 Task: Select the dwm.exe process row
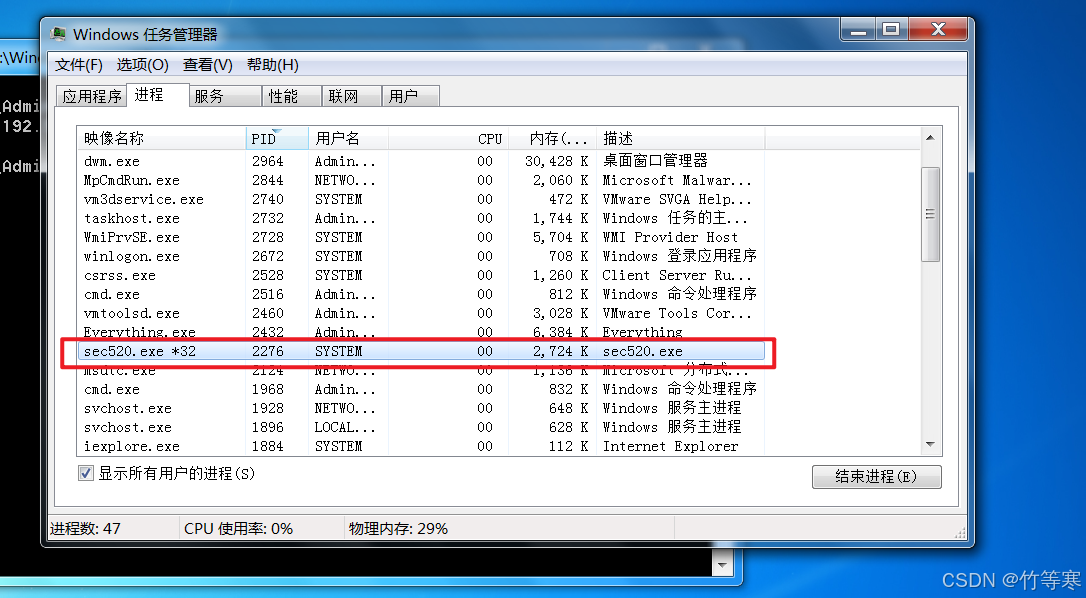pos(421,161)
